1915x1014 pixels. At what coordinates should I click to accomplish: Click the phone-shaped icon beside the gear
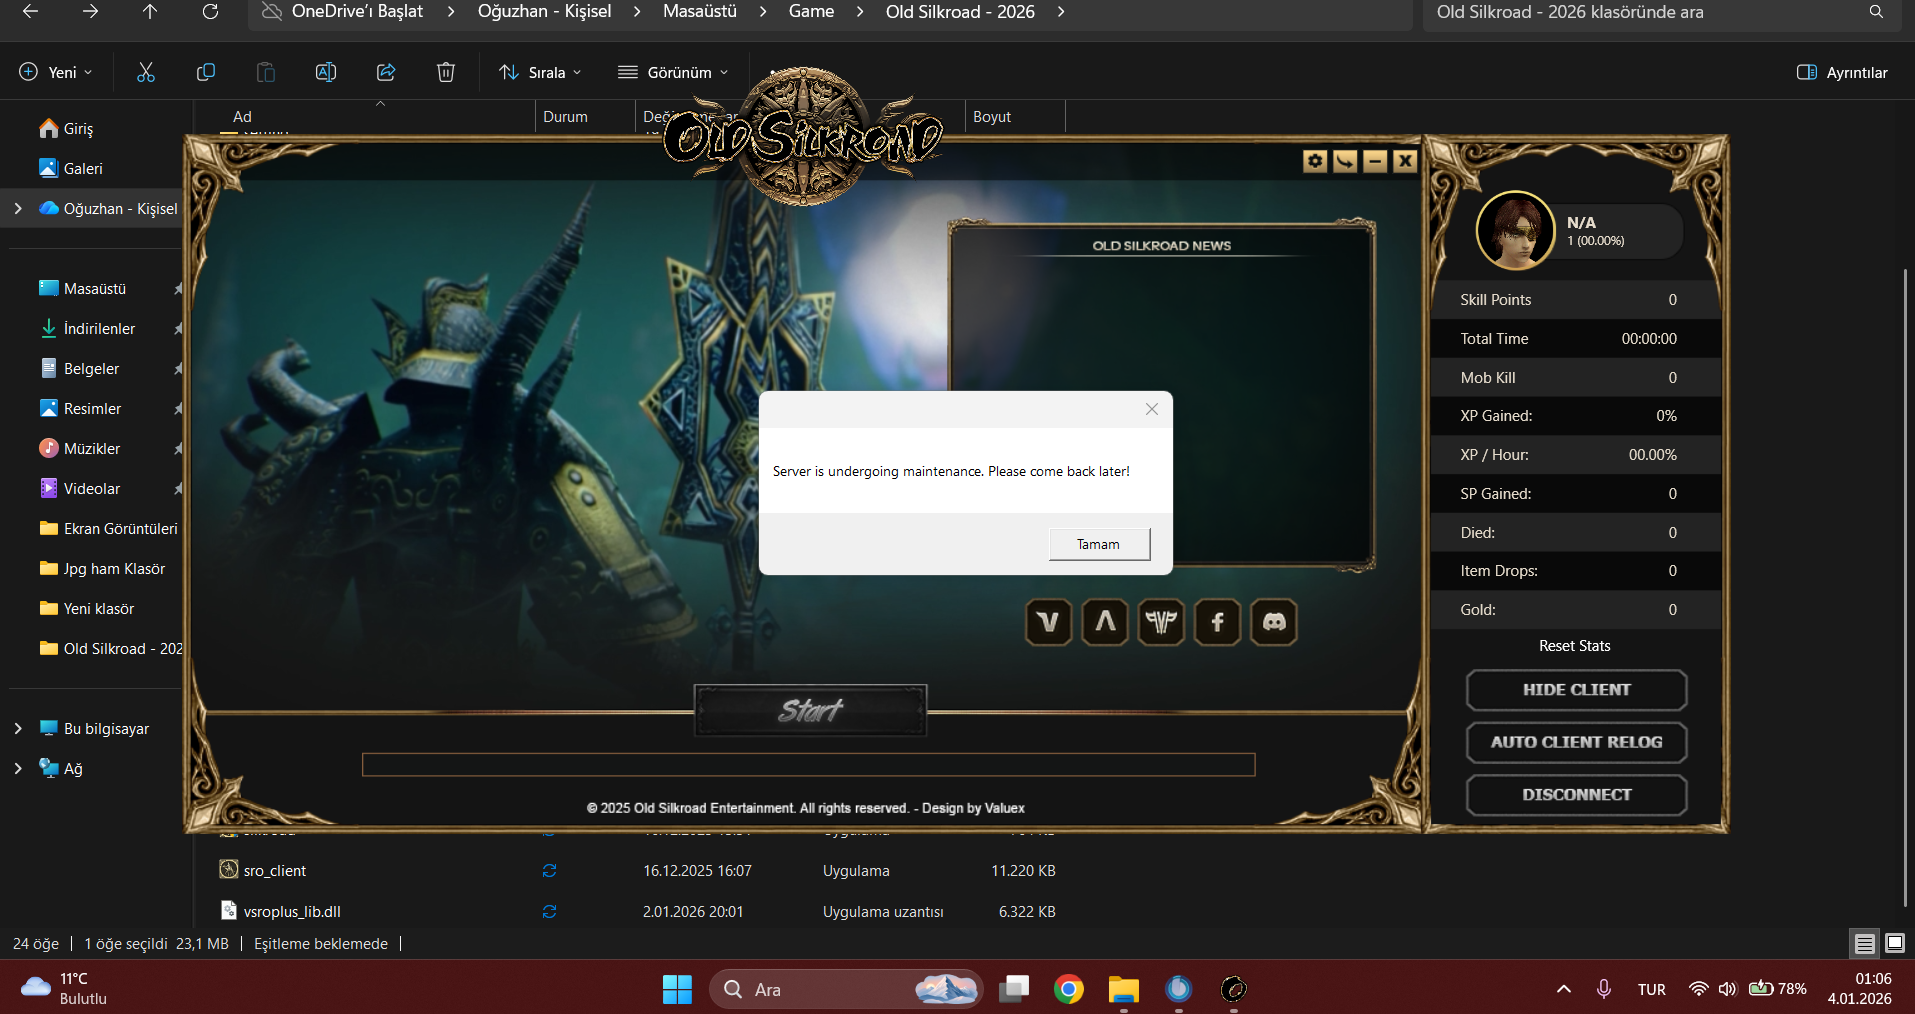click(1345, 161)
